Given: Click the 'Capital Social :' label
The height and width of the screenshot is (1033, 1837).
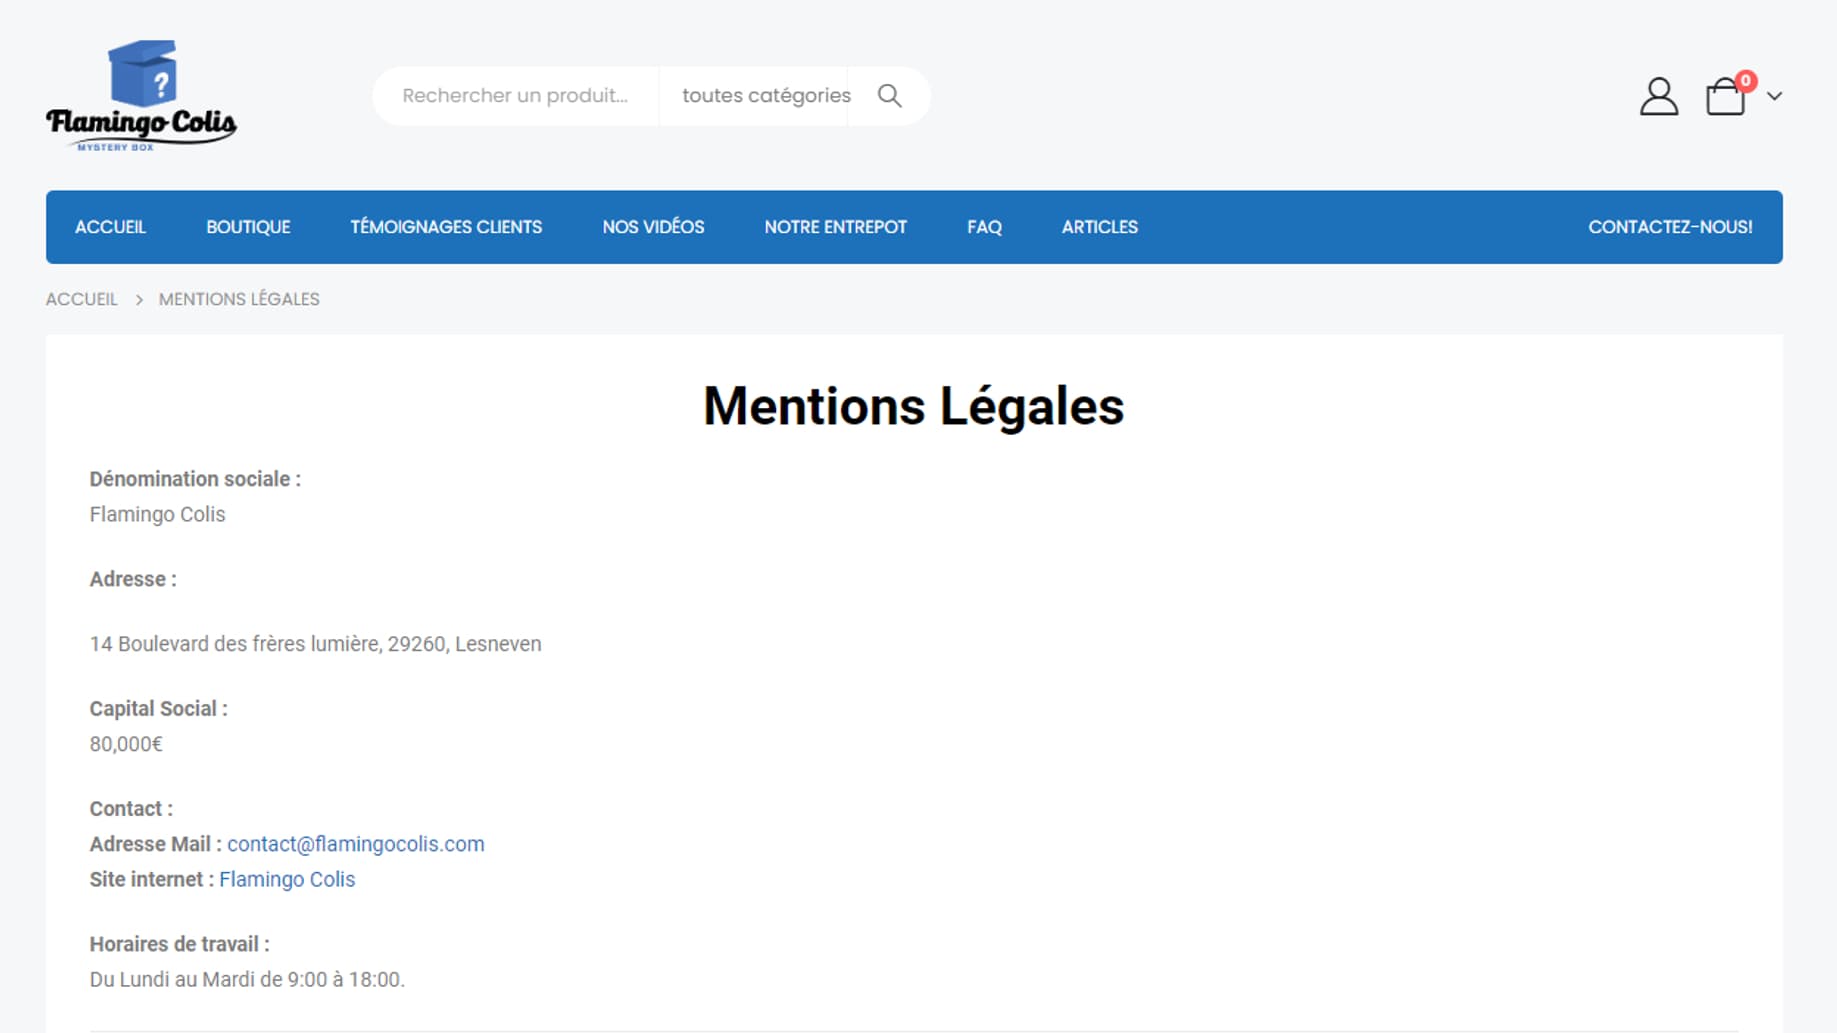Looking at the screenshot, I should 159,709.
